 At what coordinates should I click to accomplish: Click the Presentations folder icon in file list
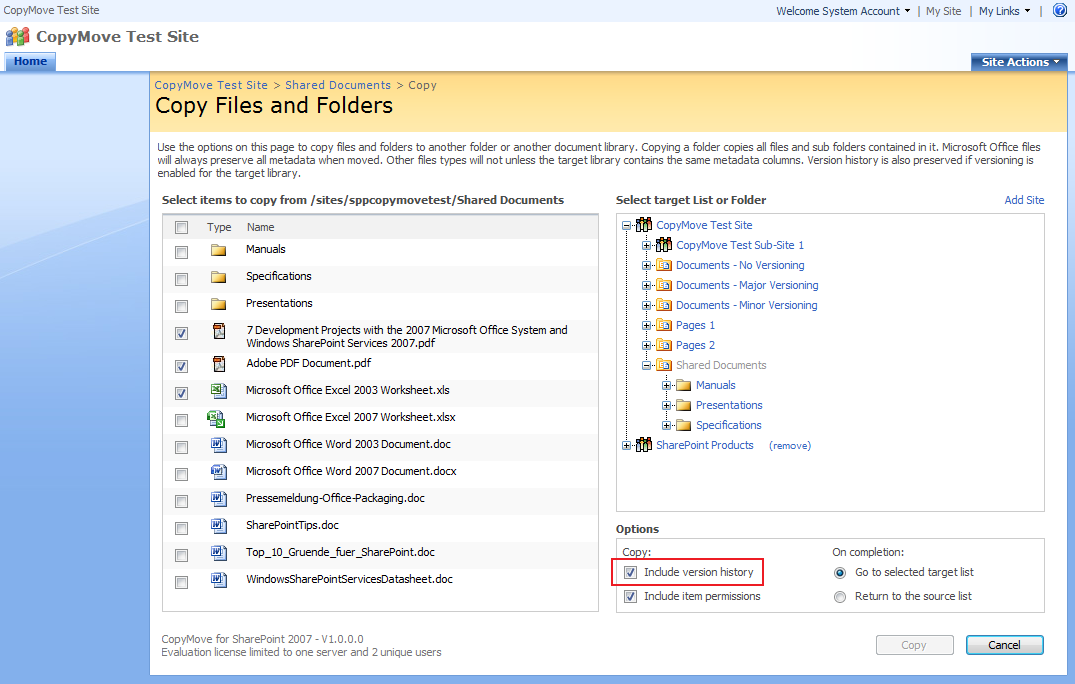pyautogui.click(x=219, y=304)
